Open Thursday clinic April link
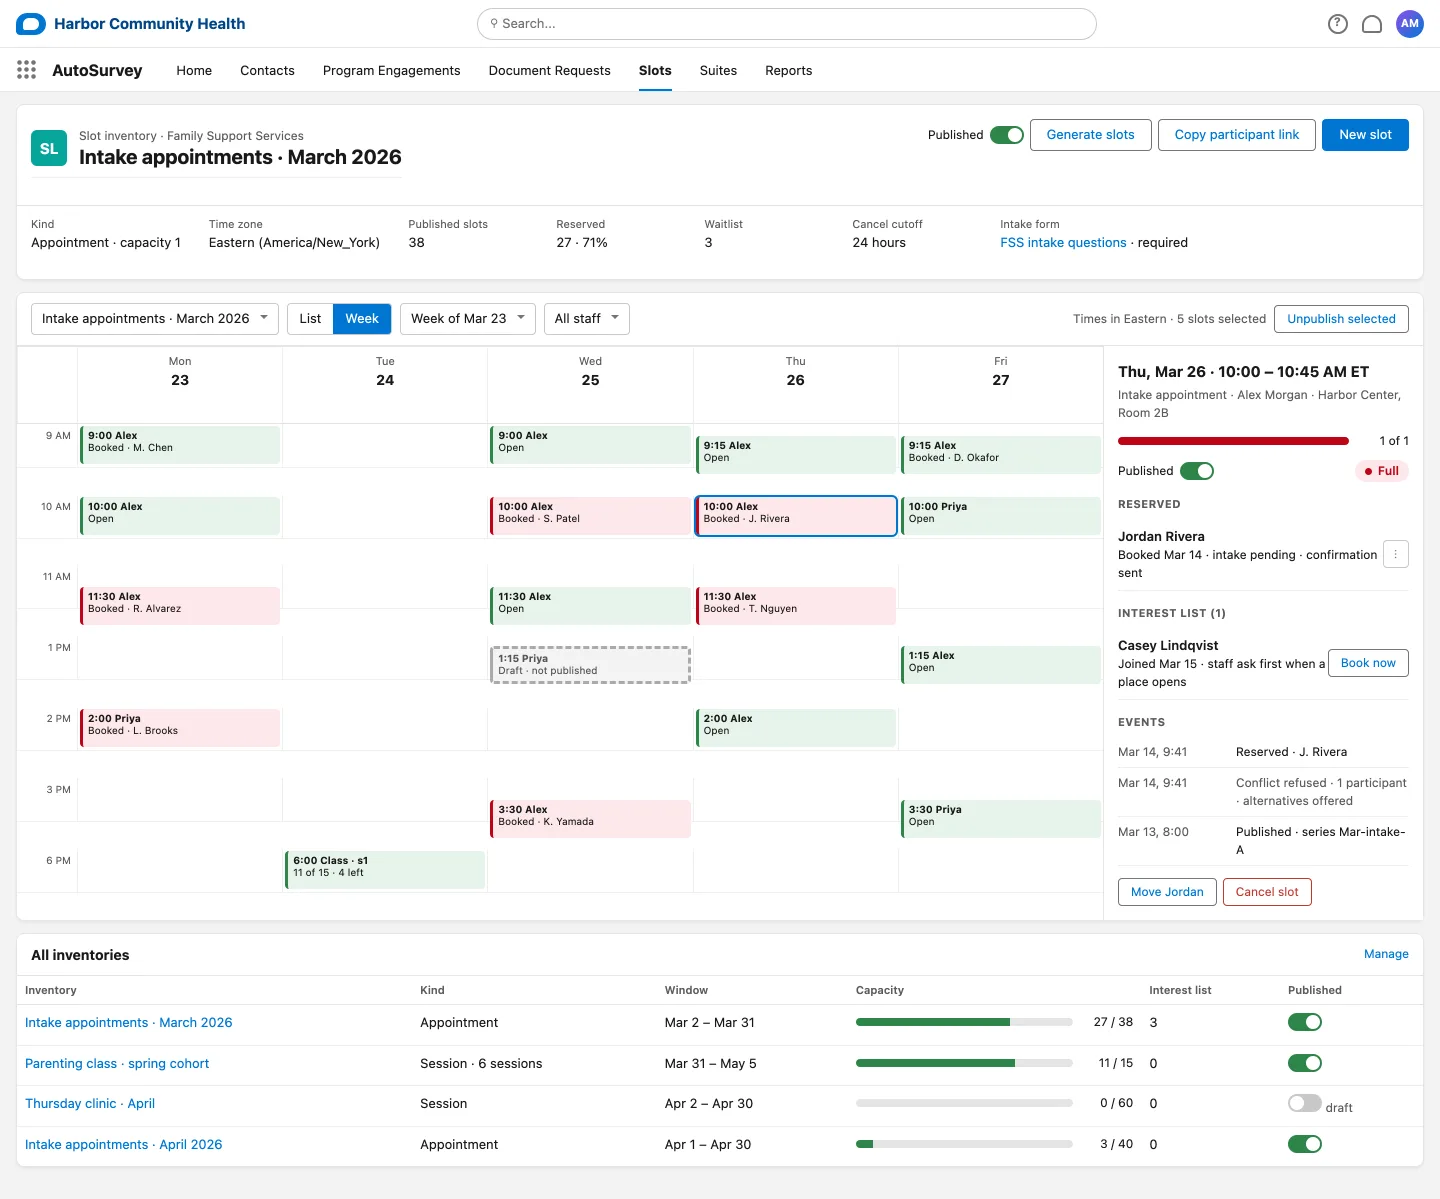1440x1199 pixels. 90,1103
